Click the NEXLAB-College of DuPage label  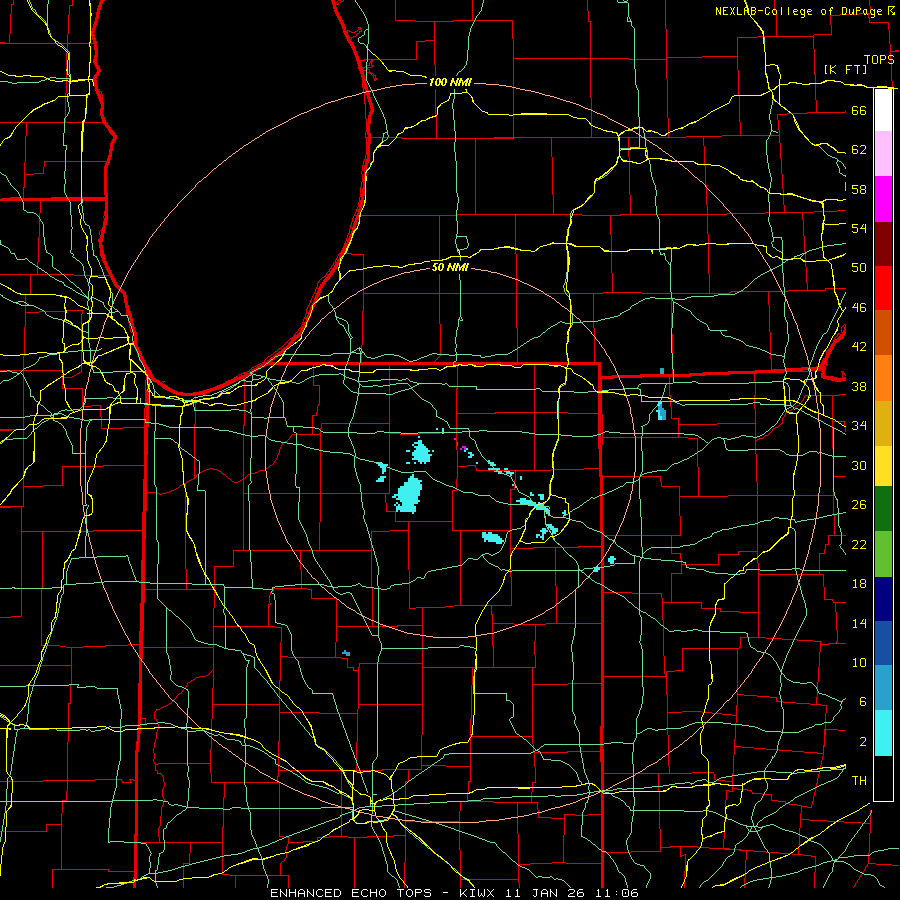click(x=801, y=11)
